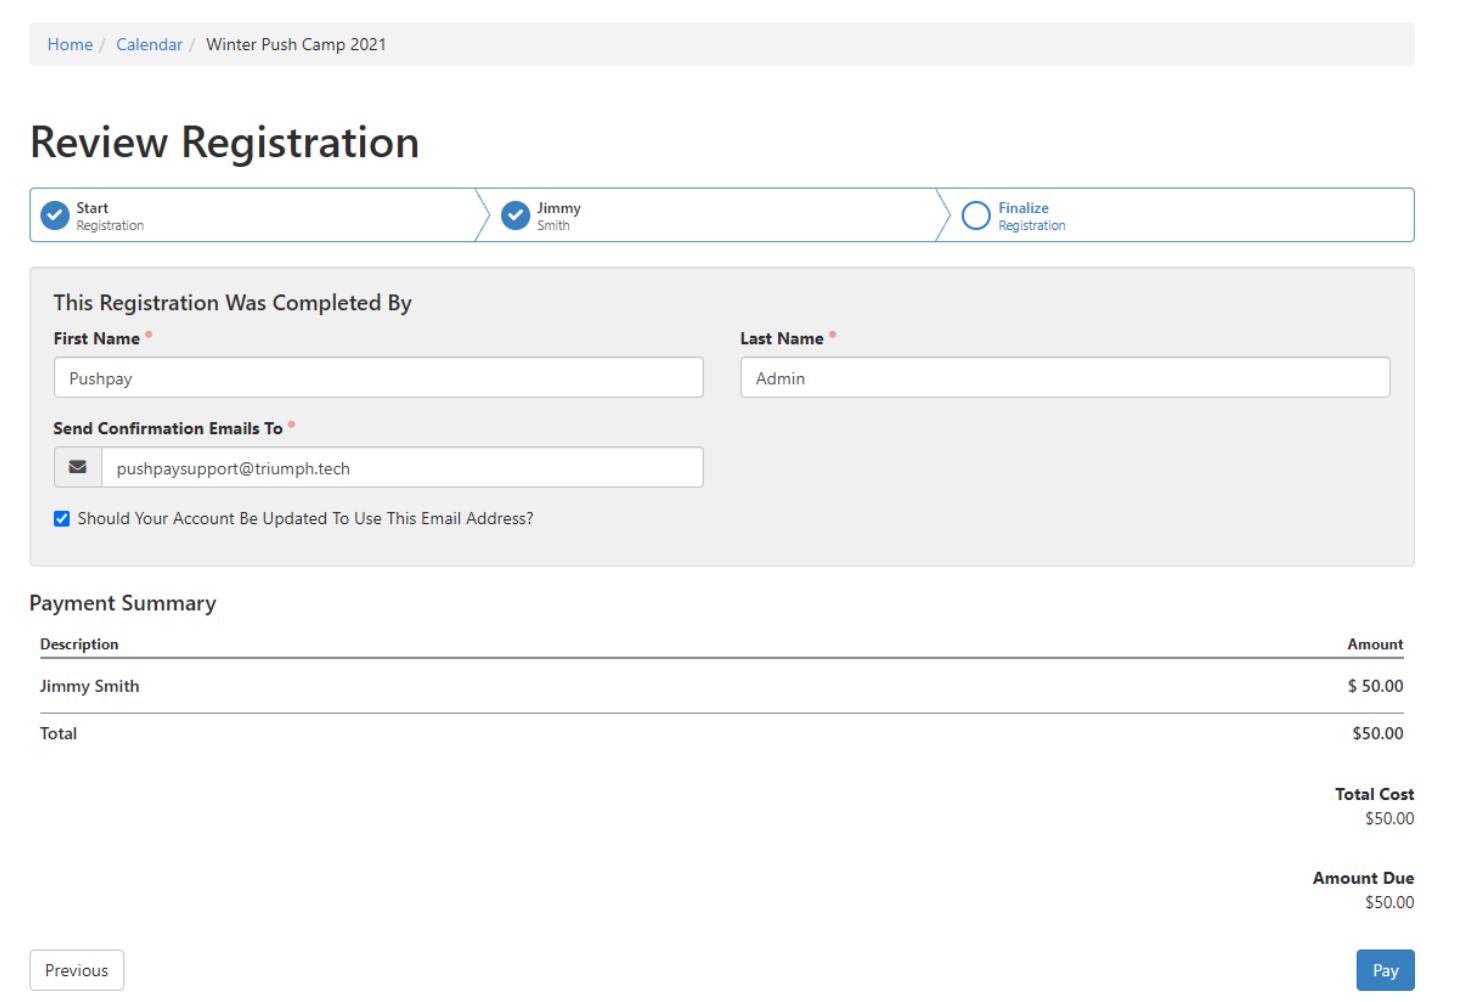Select the Winter Push Camp 2021 breadcrumb item

[295, 44]
